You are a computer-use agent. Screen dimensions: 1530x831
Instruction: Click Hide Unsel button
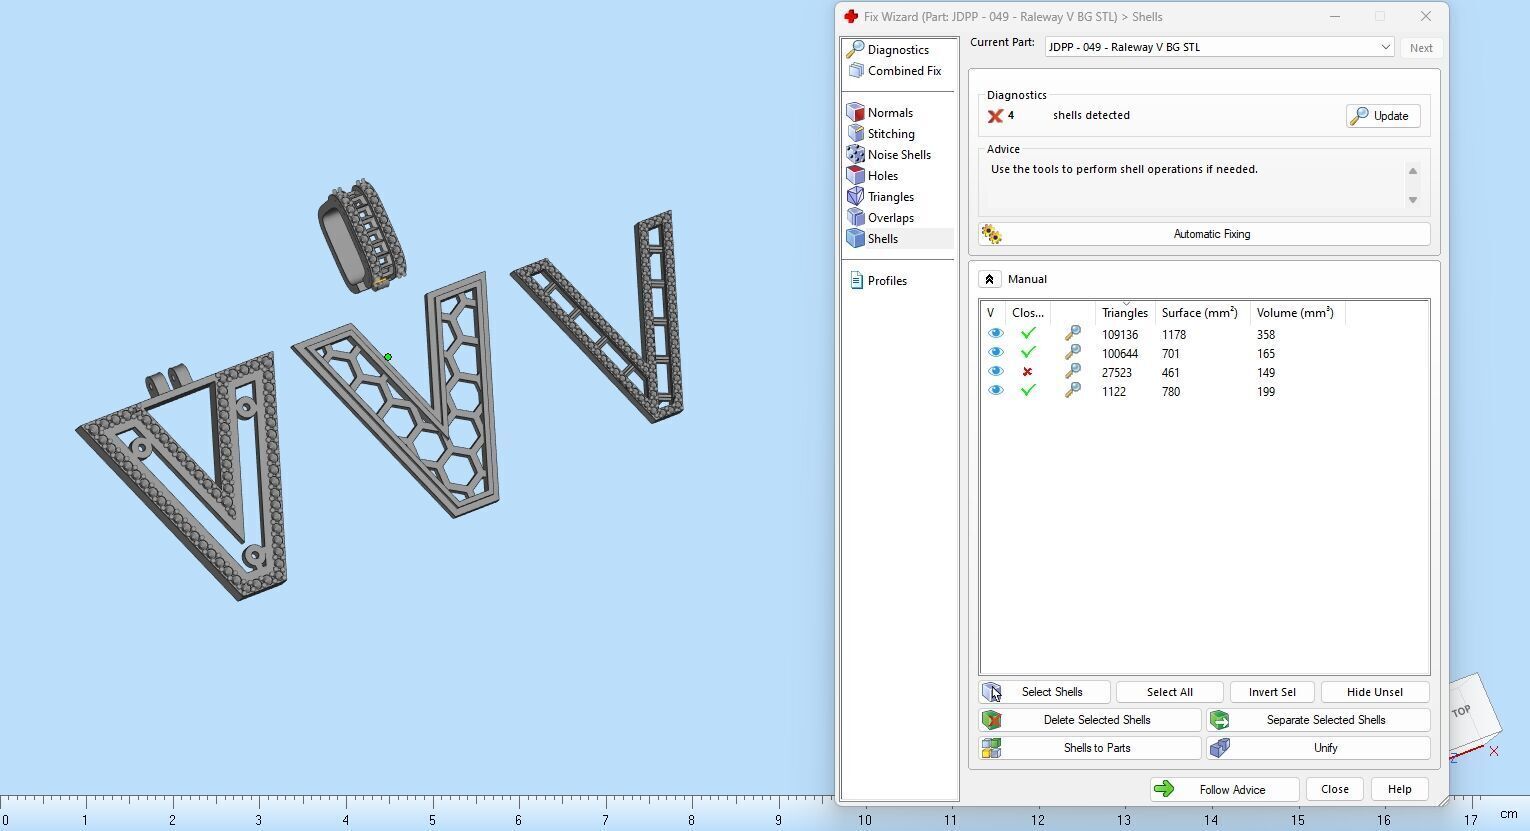click(x=1375, y=692)
